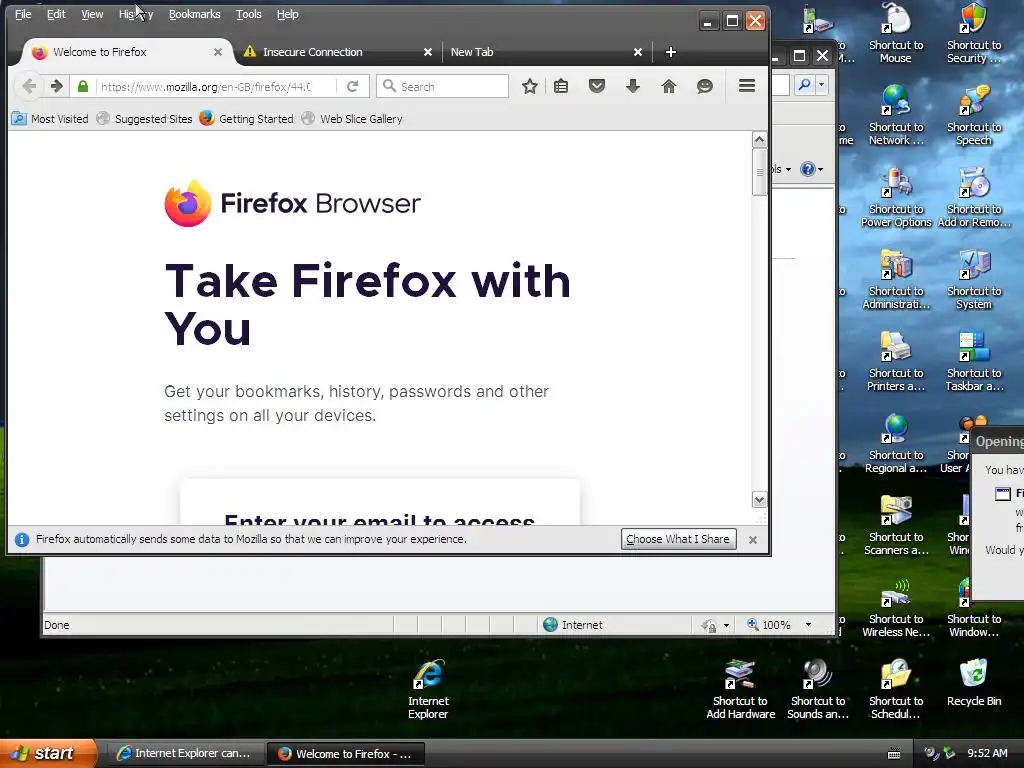Click the Firefox search box

coord(442,86)
